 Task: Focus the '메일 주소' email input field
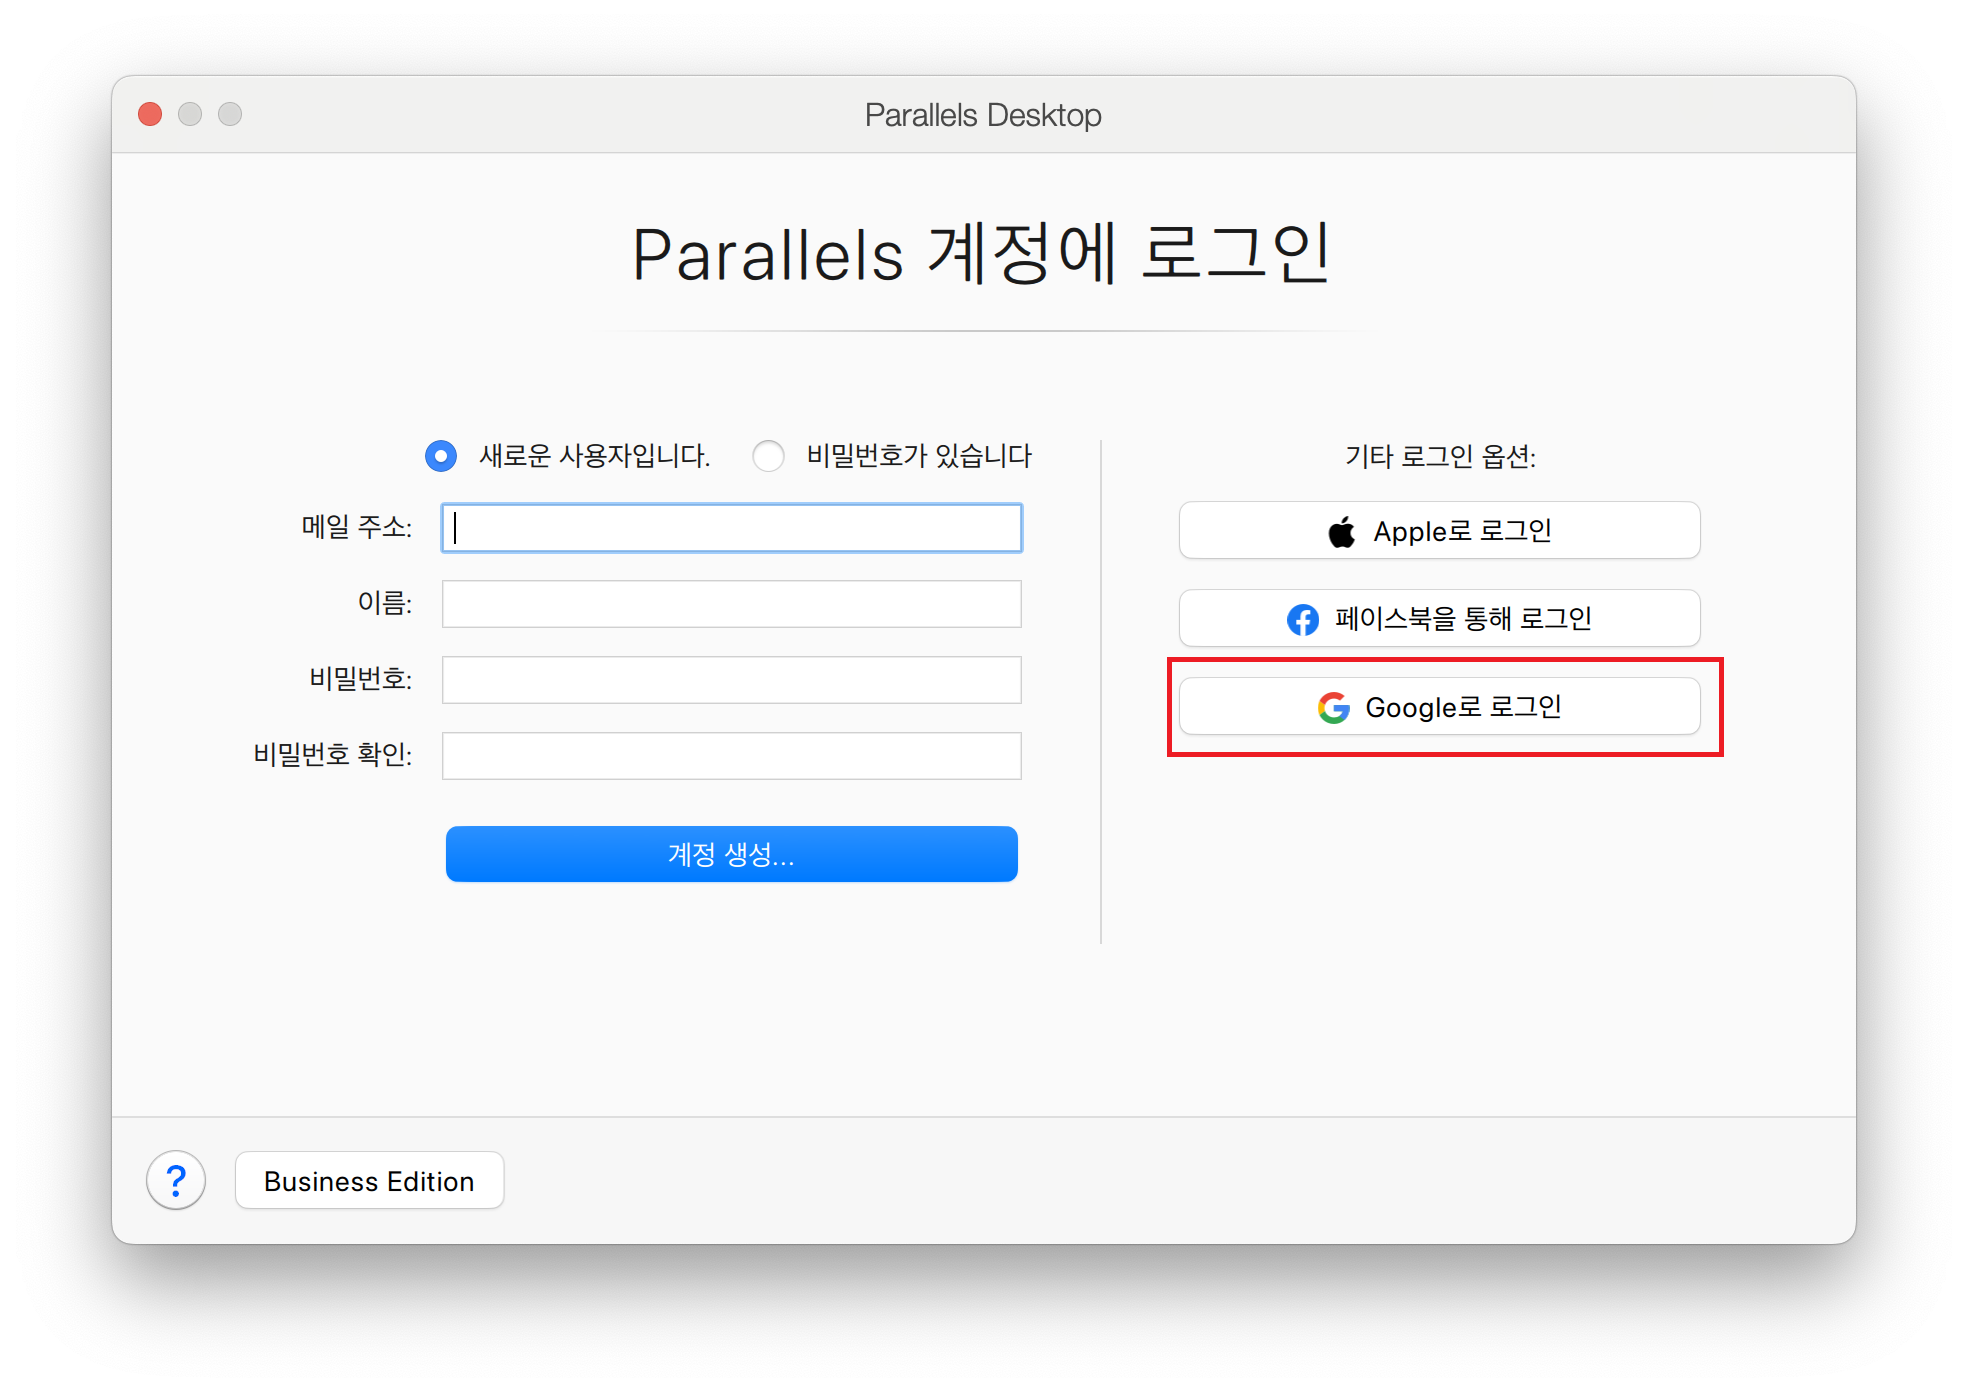(731, 528)
